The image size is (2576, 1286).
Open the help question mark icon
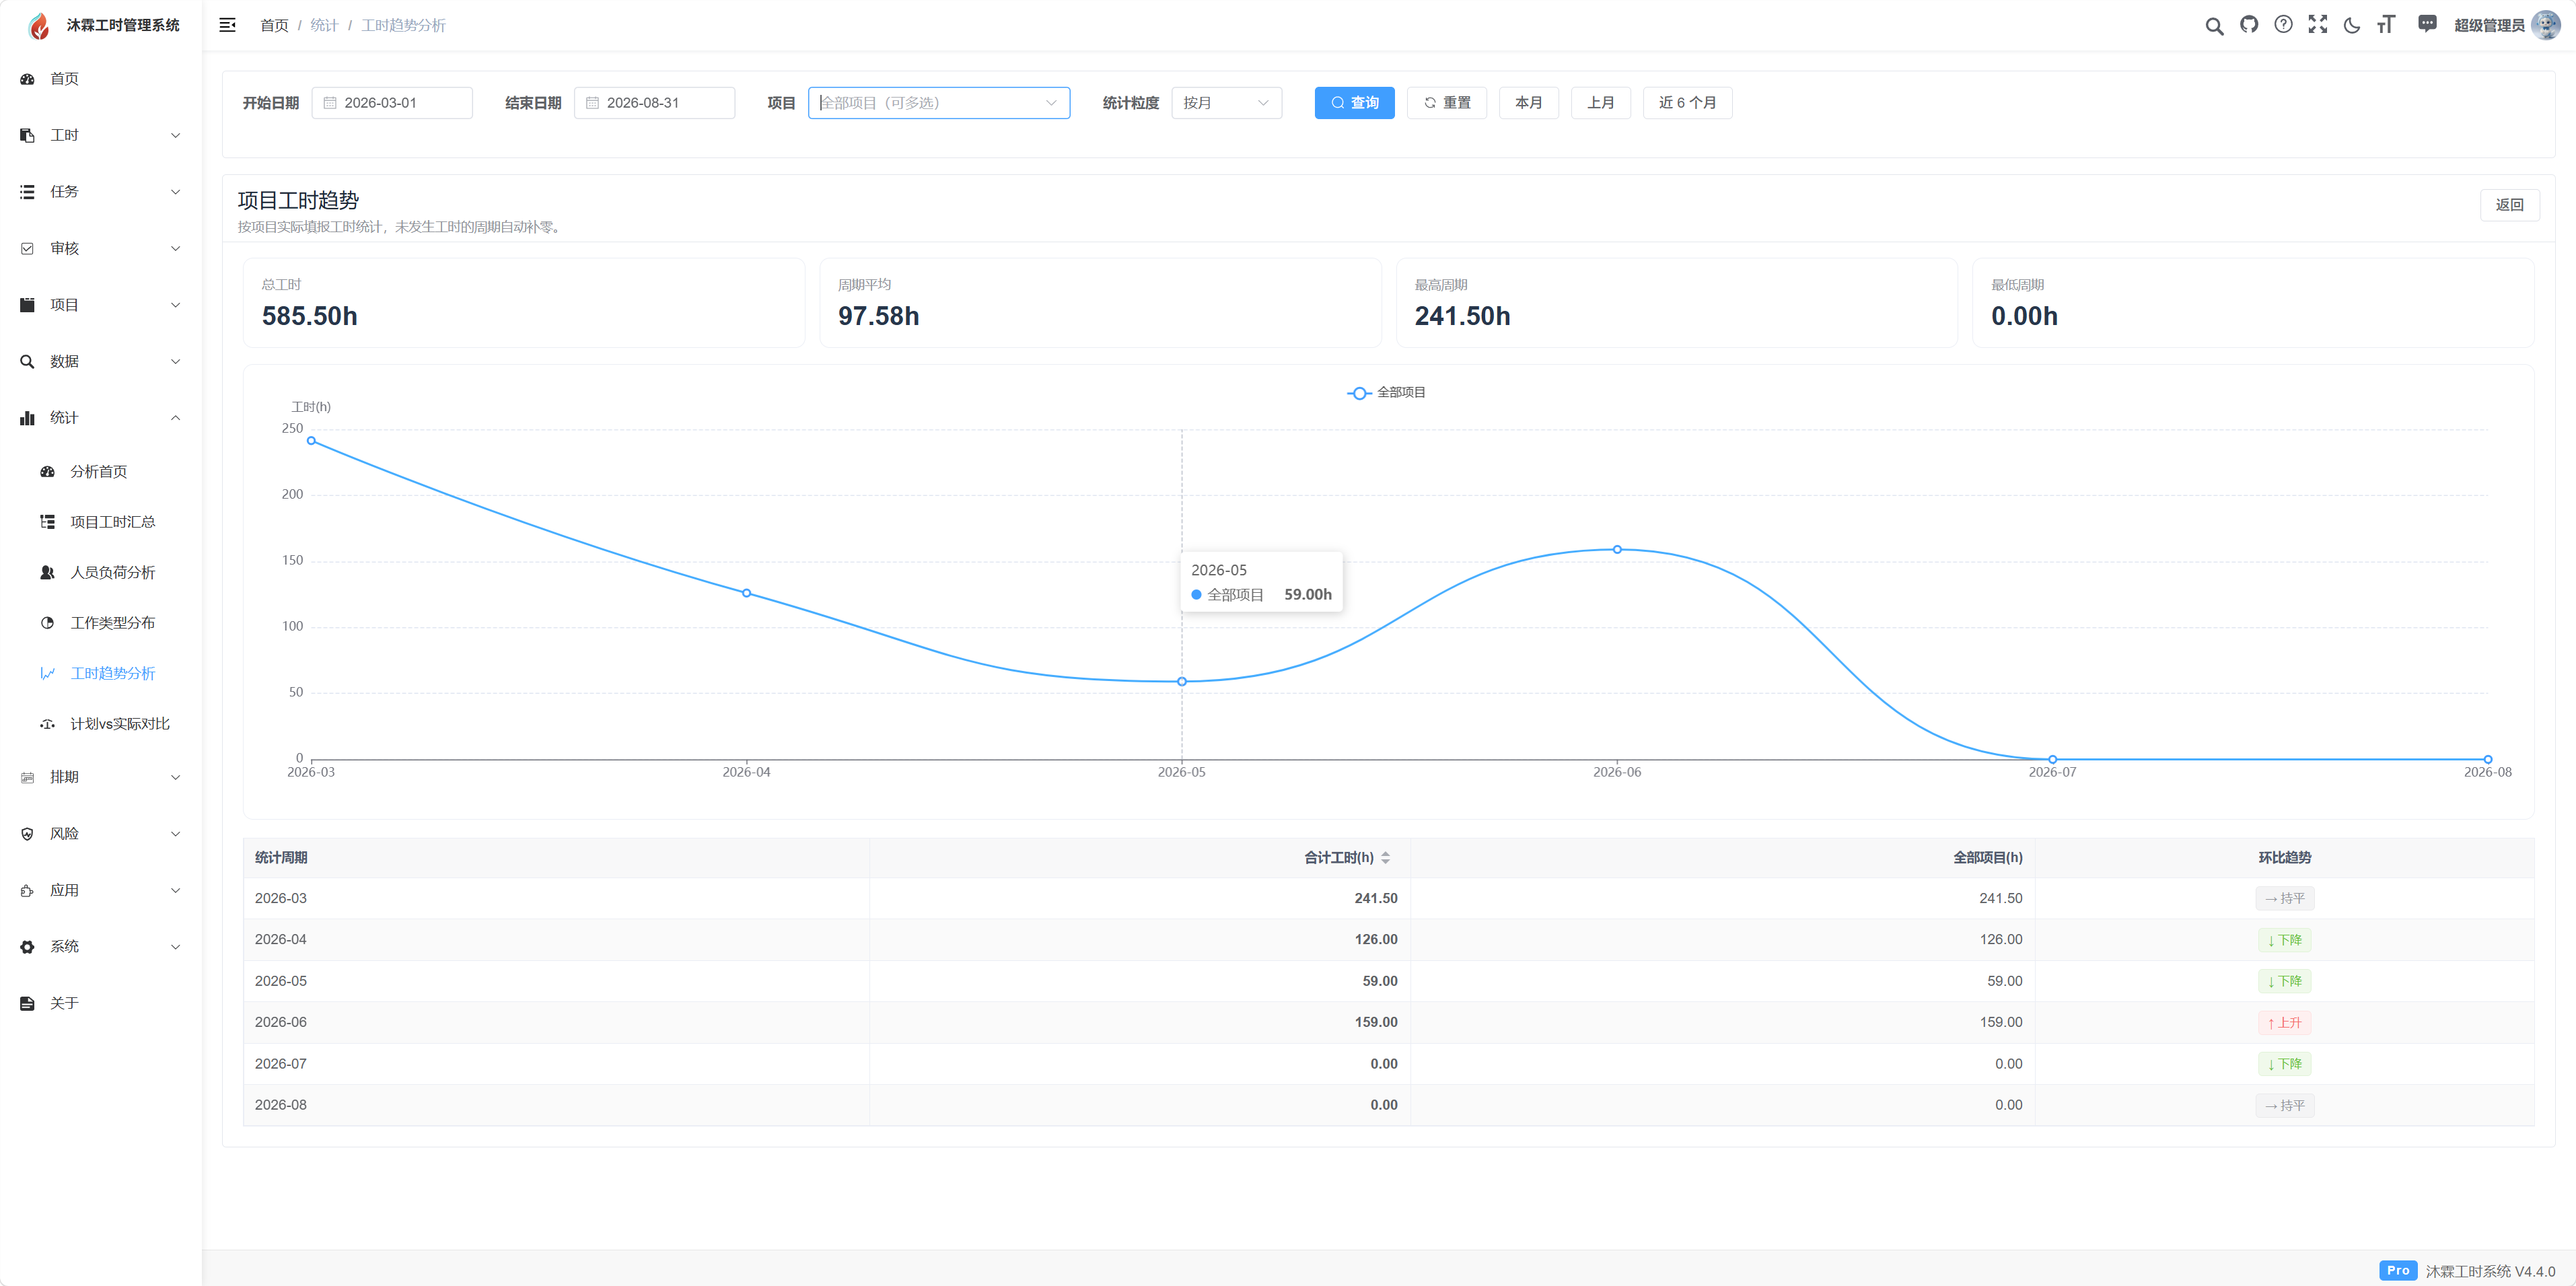(2283, 25)
